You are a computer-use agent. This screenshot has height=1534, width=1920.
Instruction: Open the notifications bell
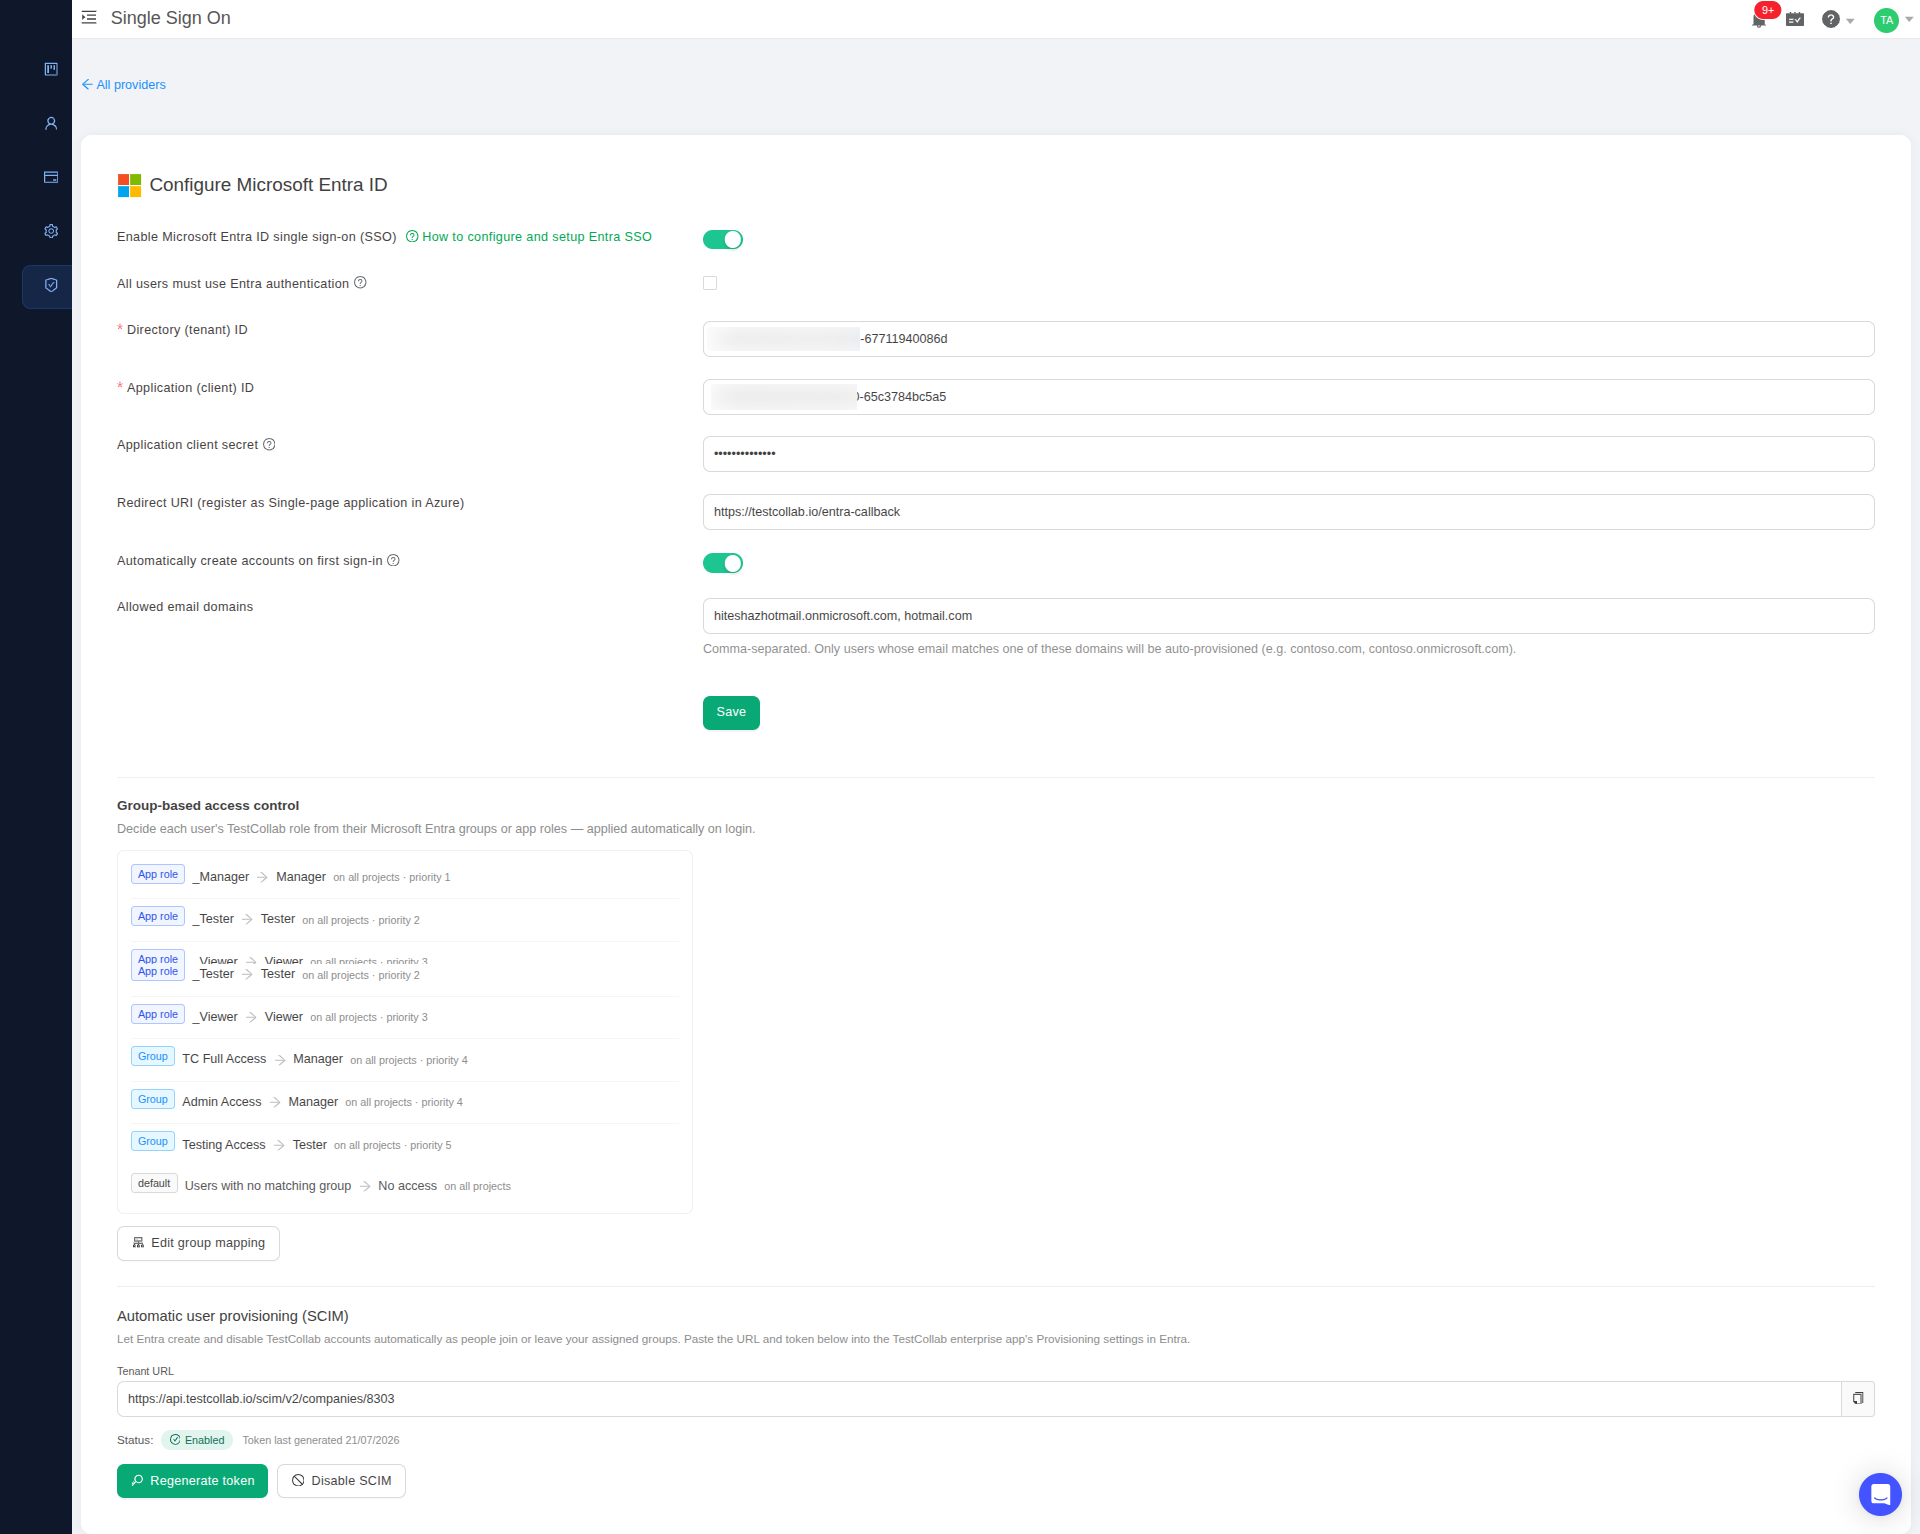(1759, 19)
